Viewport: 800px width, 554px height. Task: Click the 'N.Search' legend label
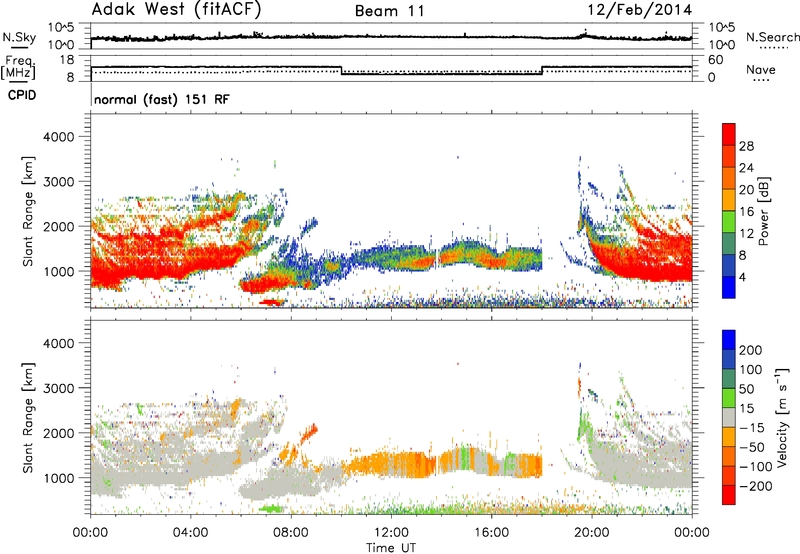[x=772, y=37]
